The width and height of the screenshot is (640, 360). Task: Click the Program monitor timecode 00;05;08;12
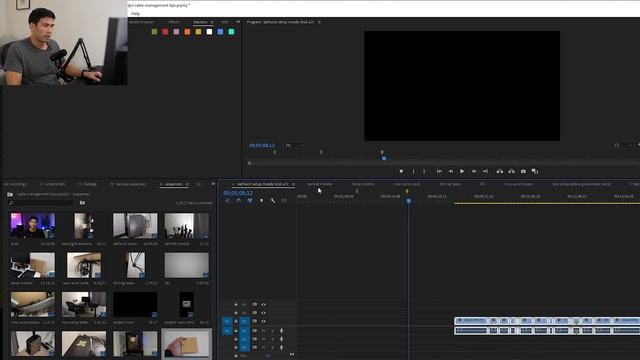click(x=262, y=145)
